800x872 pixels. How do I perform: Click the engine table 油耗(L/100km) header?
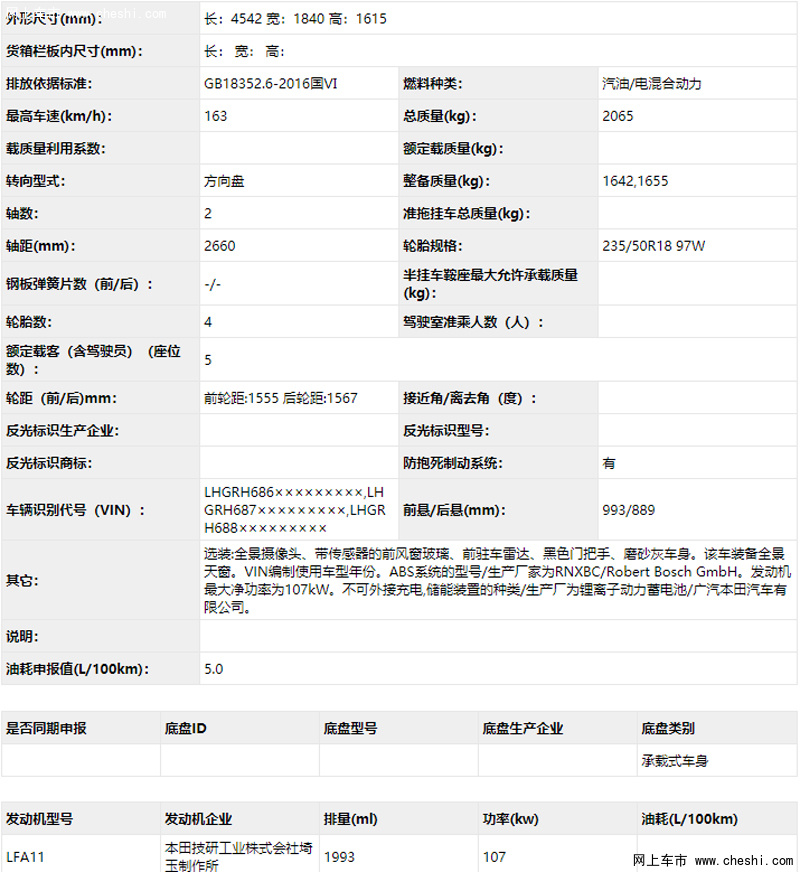(x=689, y=819)
